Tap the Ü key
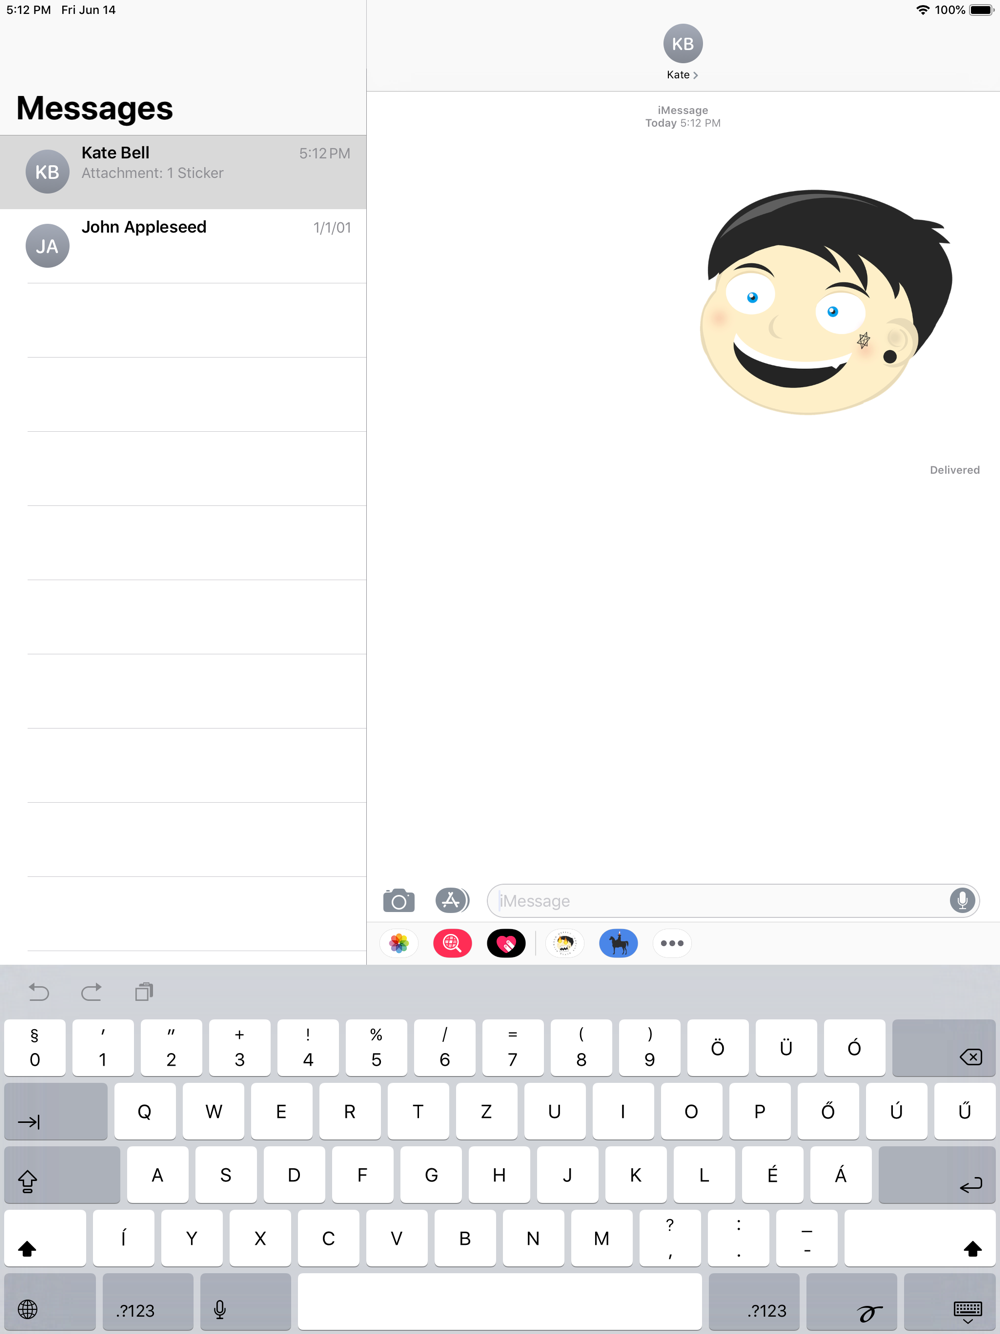The height and width of the screenshot is (1334, 1000). [786, 1048]
